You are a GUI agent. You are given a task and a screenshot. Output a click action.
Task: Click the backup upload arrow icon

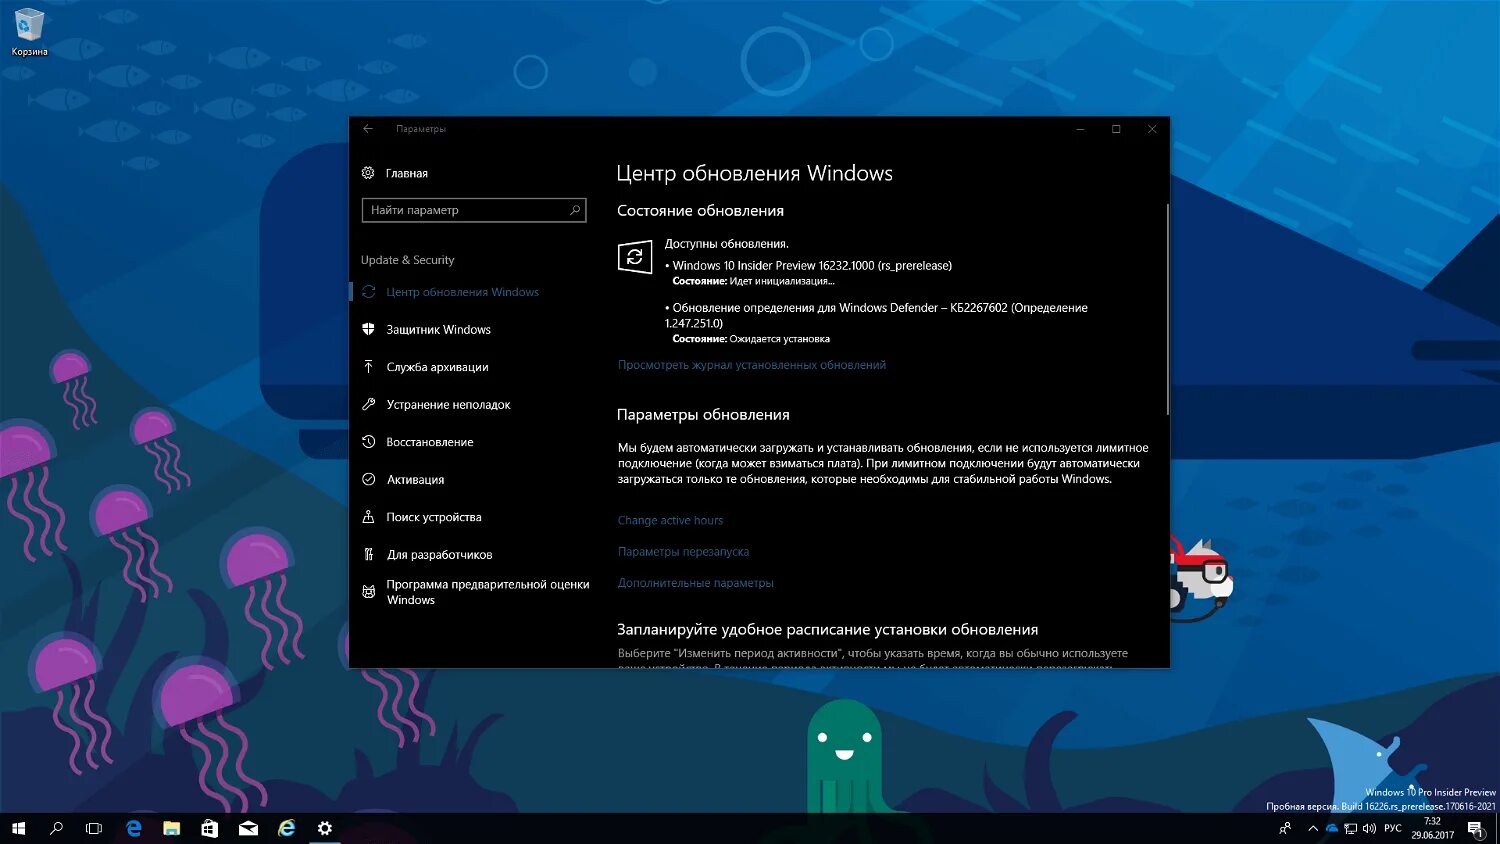(x=368, y=367)
